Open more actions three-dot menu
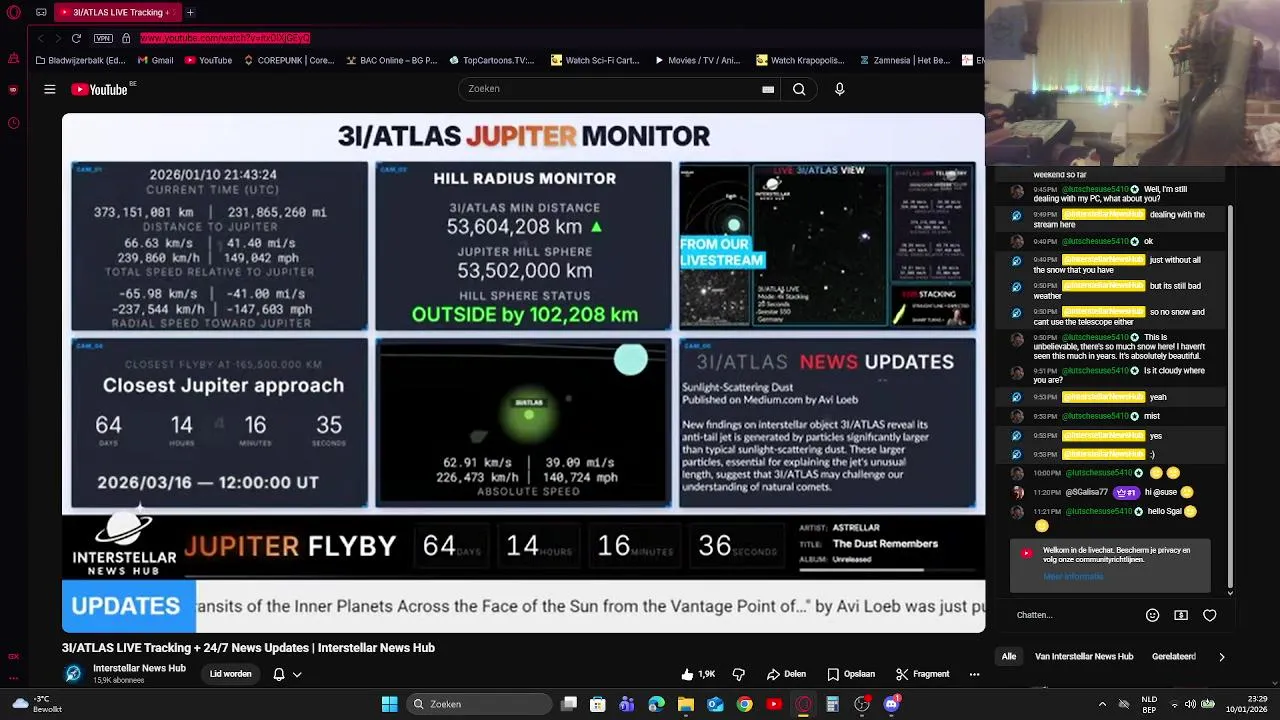 coord(974,674)
